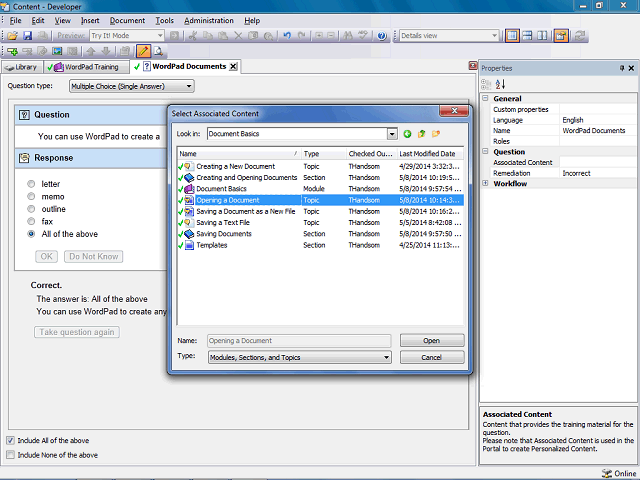Select 'Creating a New Document' topic row
This screenshot has height=480, width=640.
tap(320, 166)
